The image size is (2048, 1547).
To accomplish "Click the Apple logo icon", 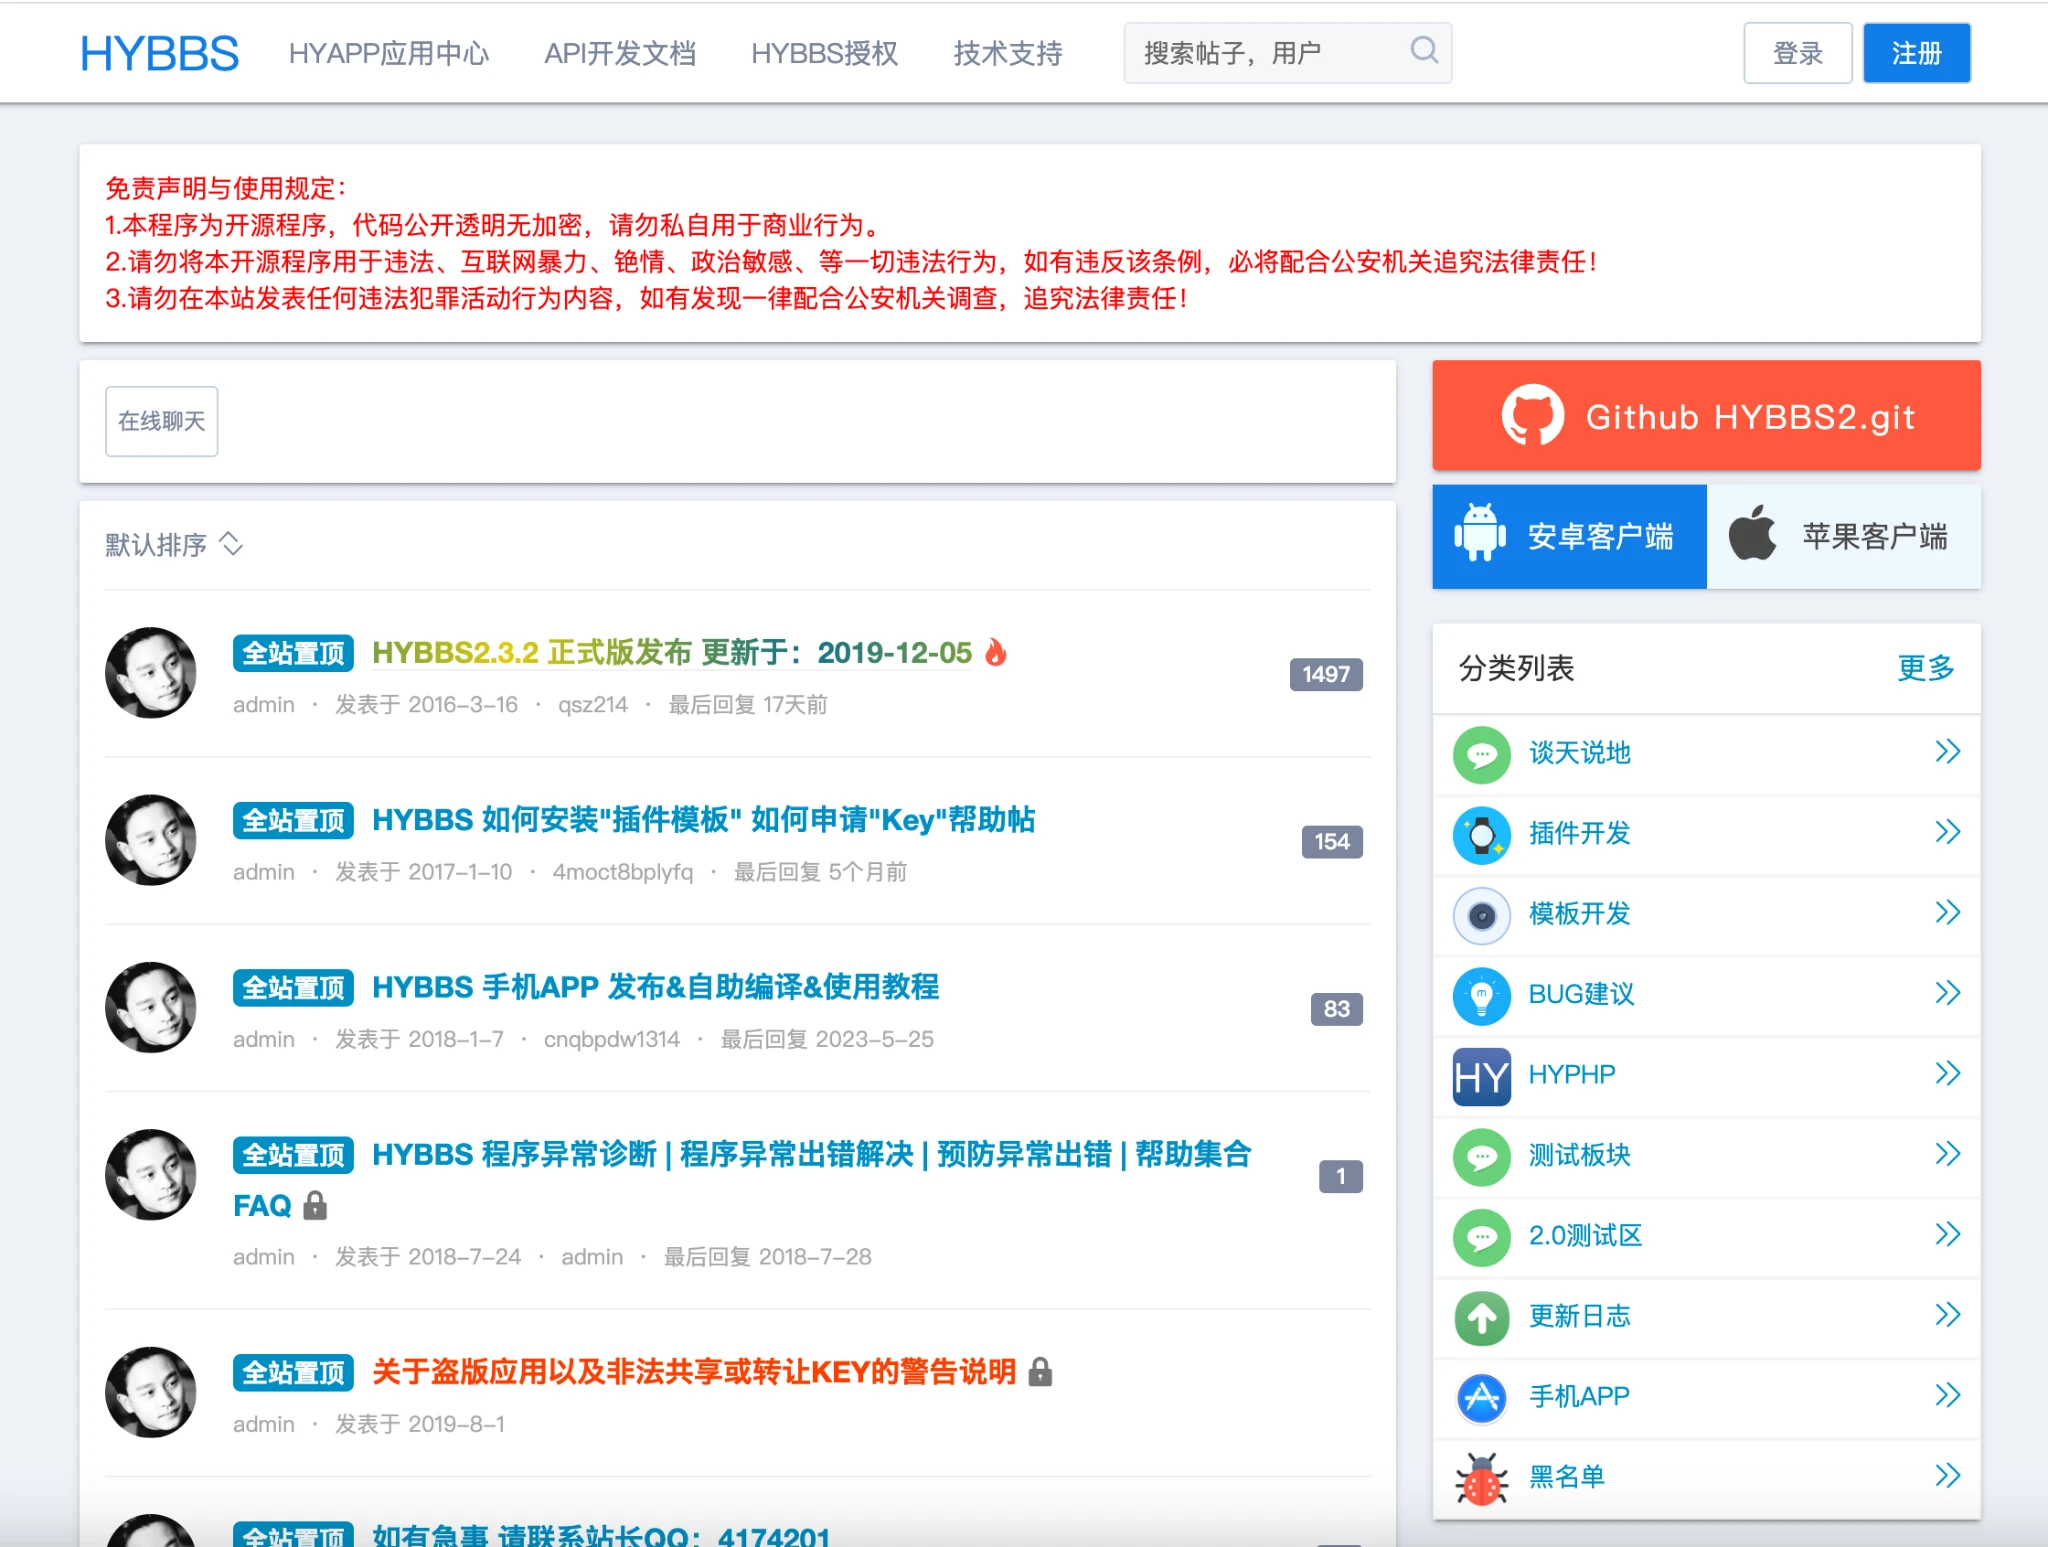I will tap(1753, 534).
